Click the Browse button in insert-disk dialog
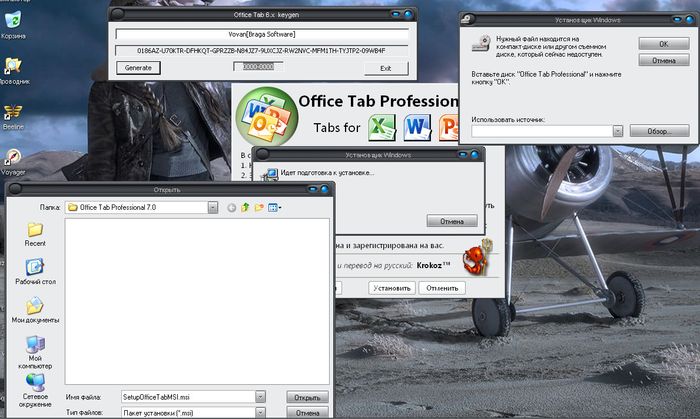The image size is (700, 419). point(659,131)
